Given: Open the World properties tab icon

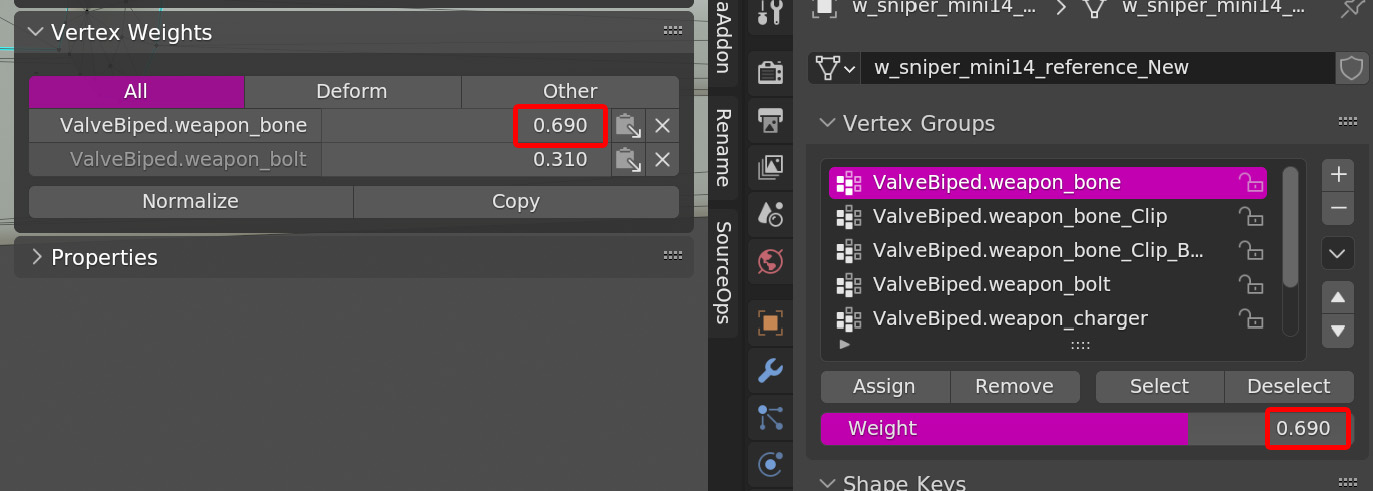Looking at the screenshot, I should [770, 262].
